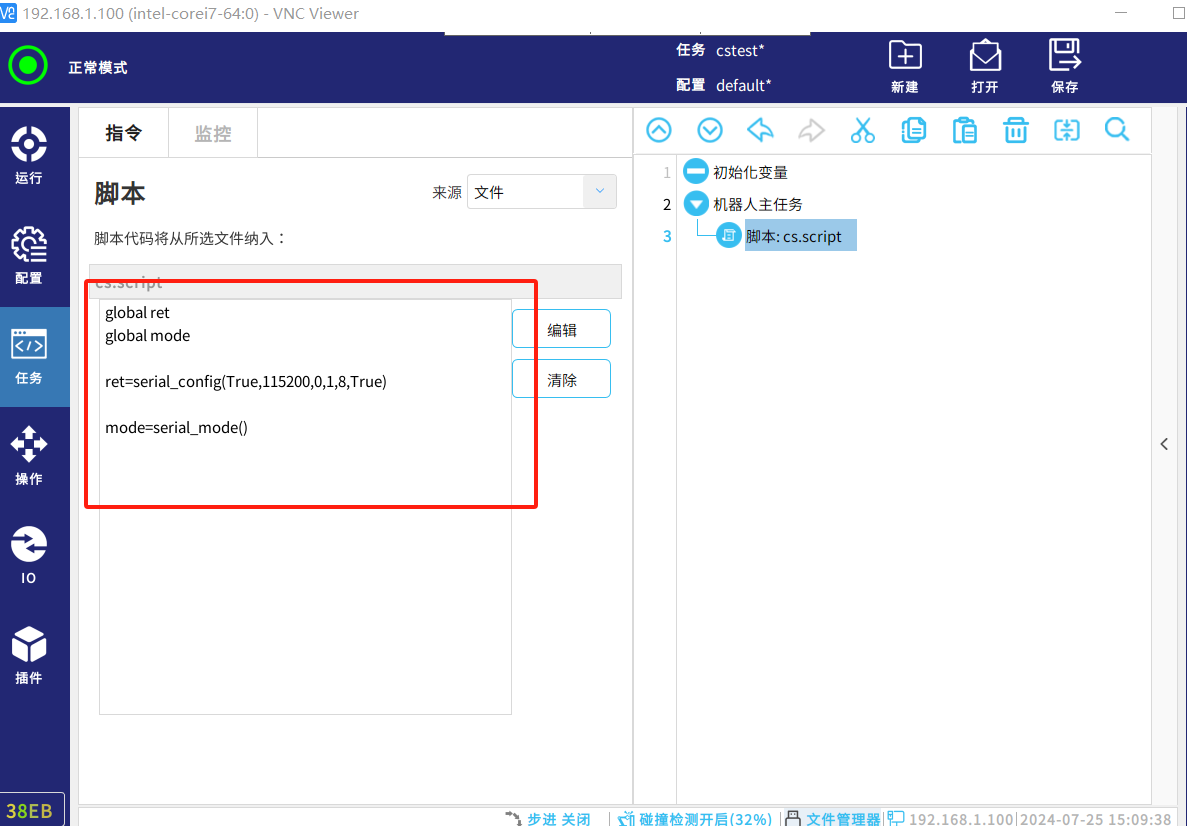Click the green normal mode indicator
This screenshot has width=1187, height=826.
tap(28, 66)
